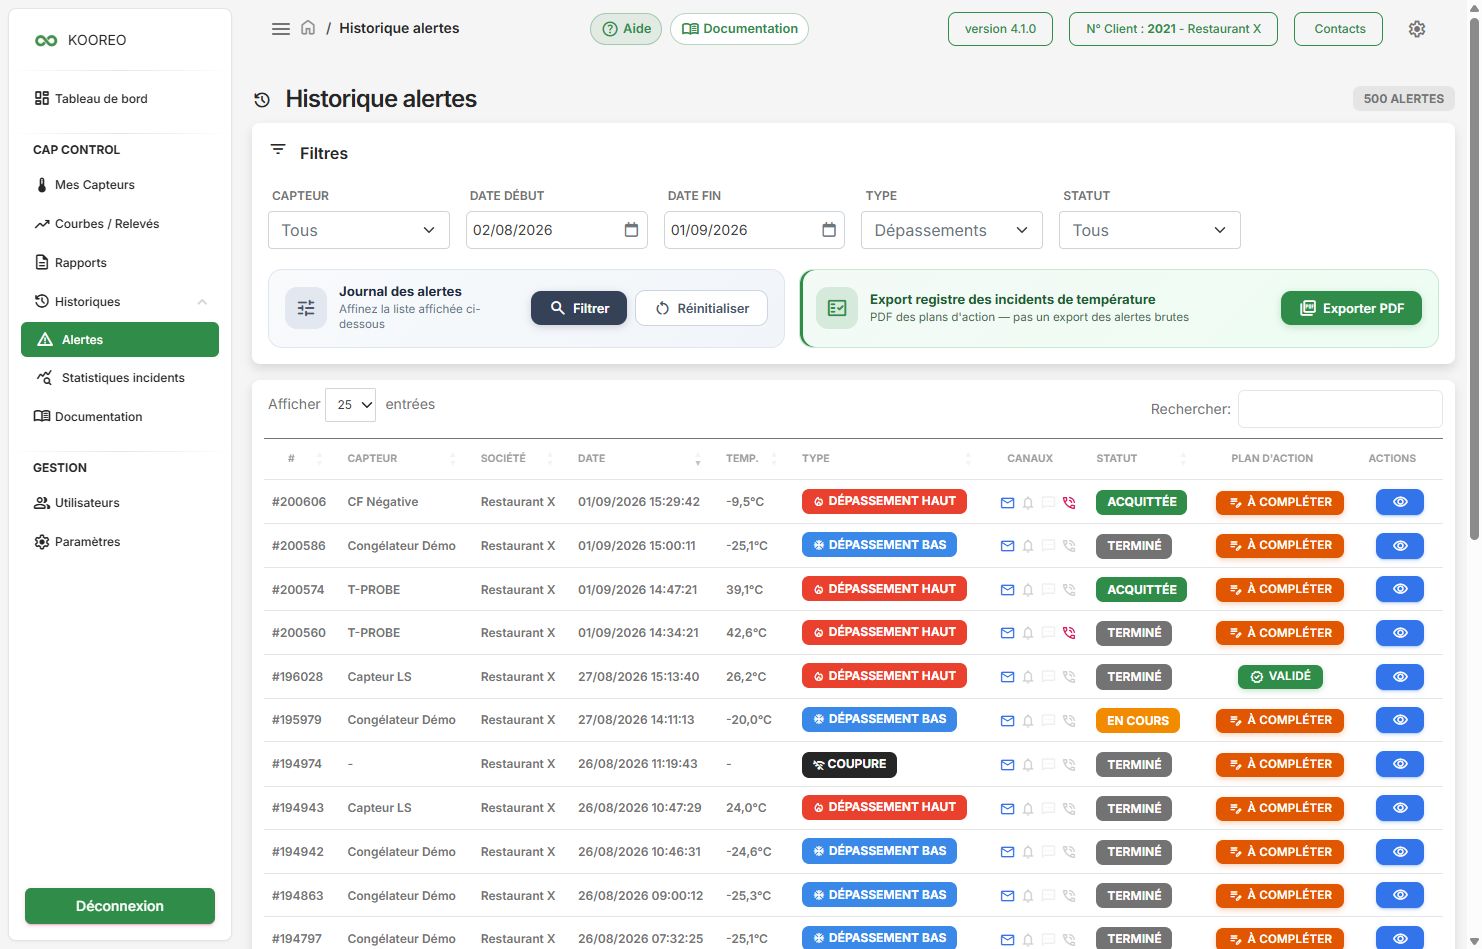
Task: Click the Réinitialiser button
Action: [701, 308]
